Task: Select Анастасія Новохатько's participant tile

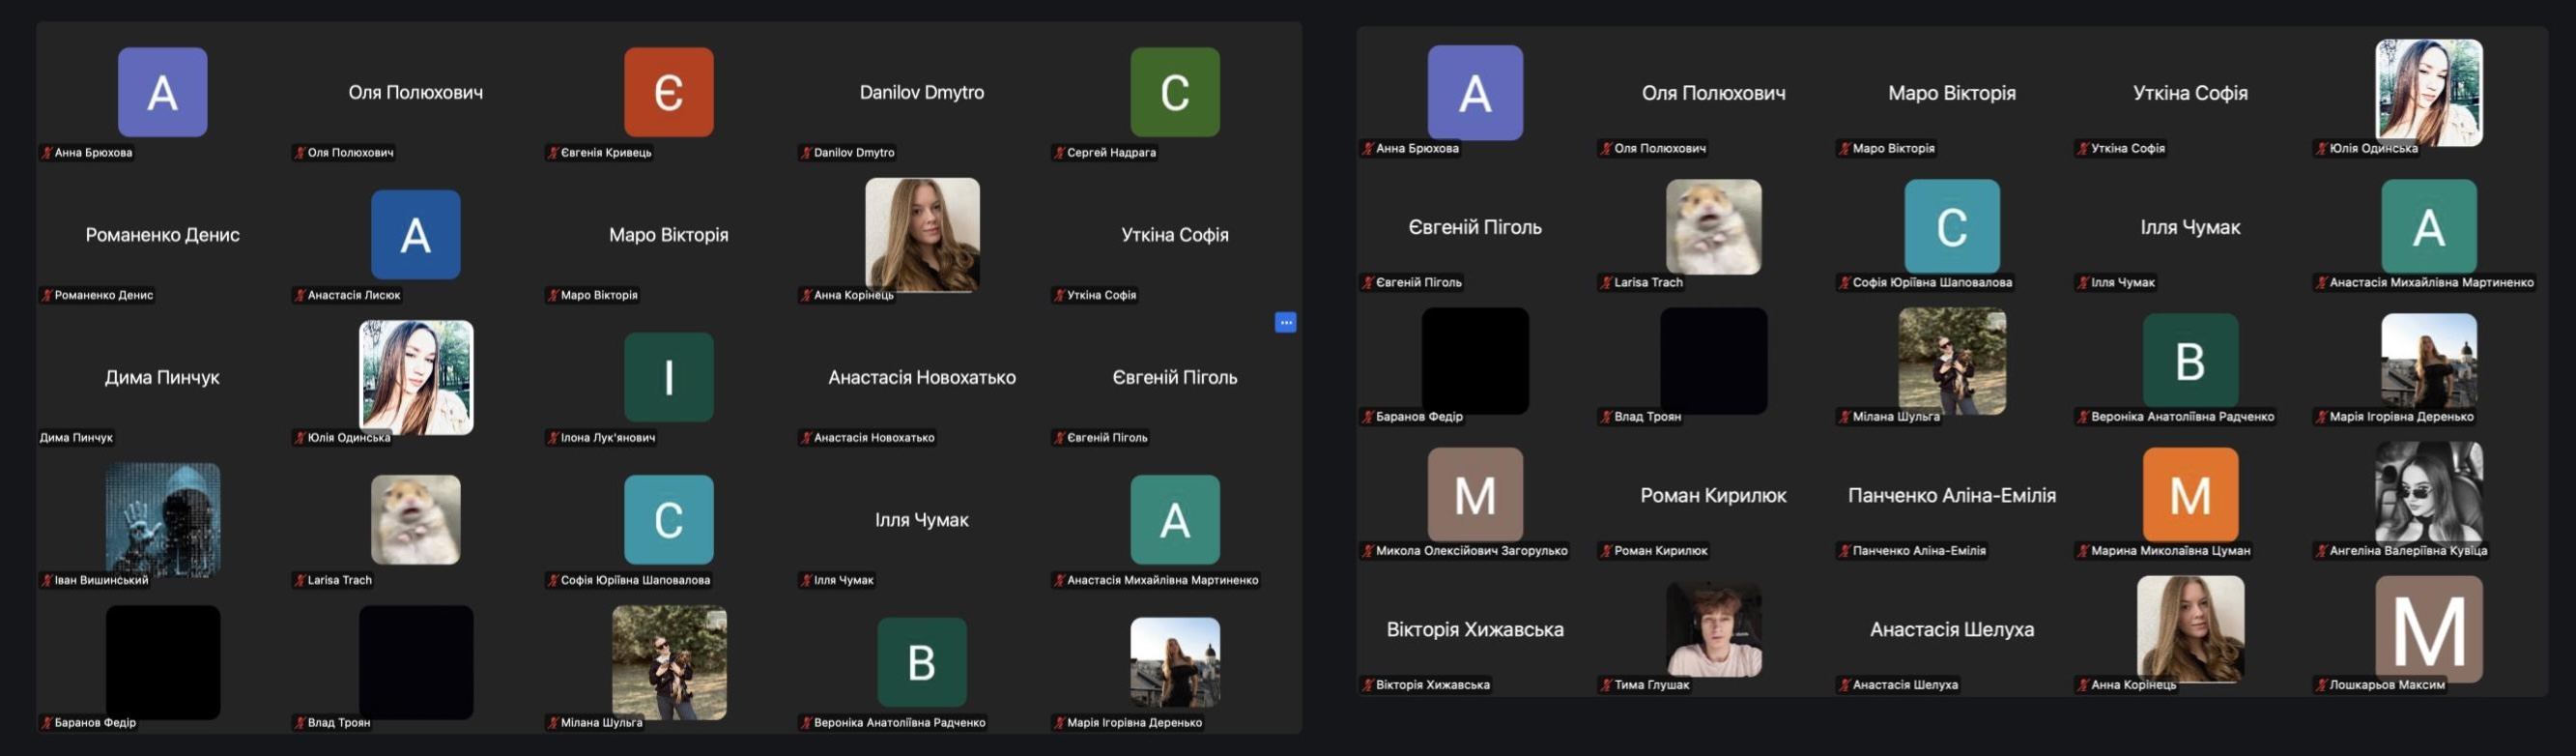Action: (922, 377)
